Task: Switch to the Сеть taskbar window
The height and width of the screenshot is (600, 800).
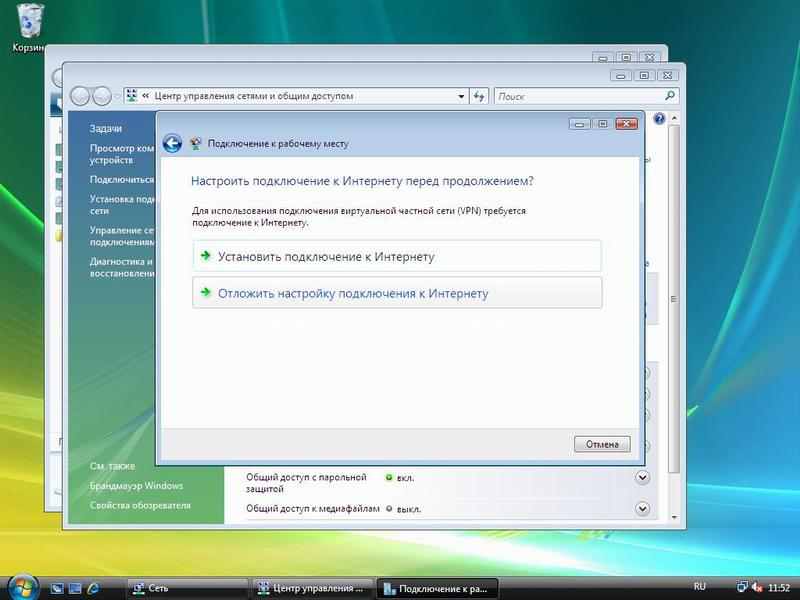Action: (x=187, y=588)
